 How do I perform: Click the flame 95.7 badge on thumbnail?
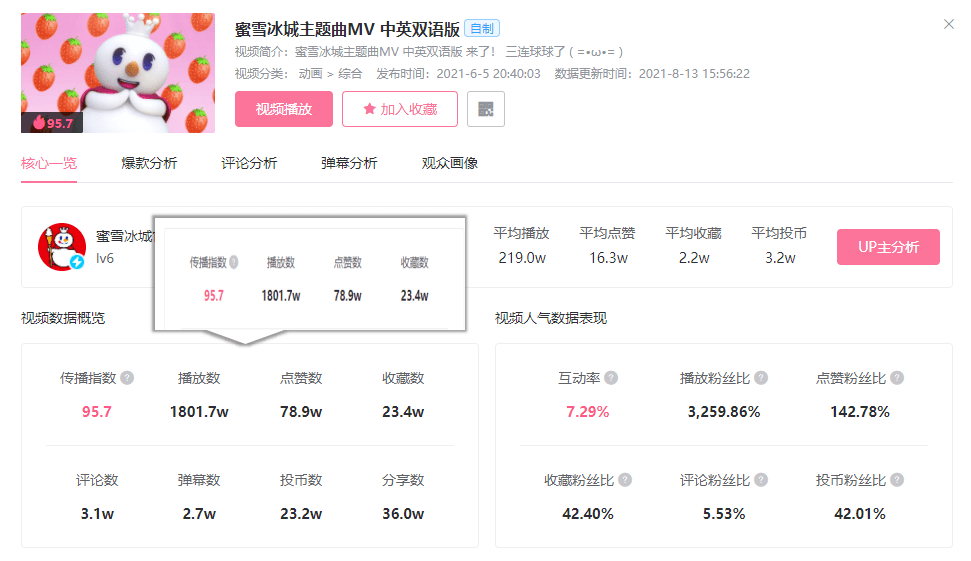tap(52, 123)
